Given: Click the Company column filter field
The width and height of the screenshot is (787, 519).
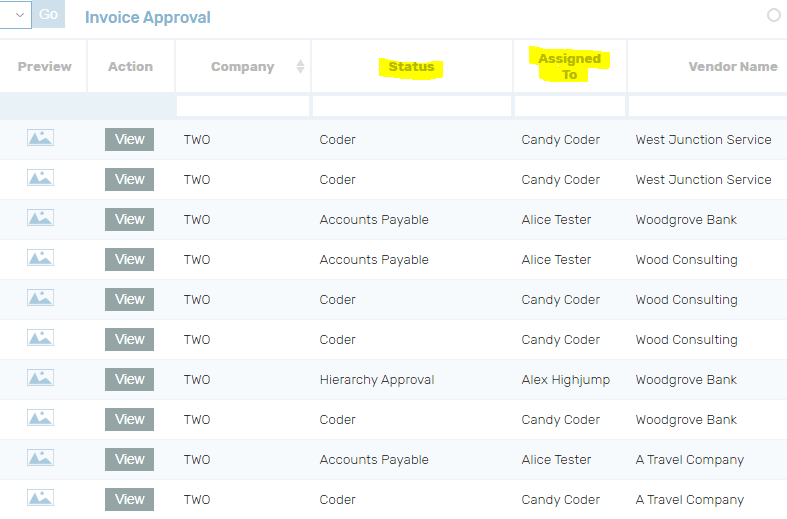Looking at the screenshot, I should click(242, 106).
